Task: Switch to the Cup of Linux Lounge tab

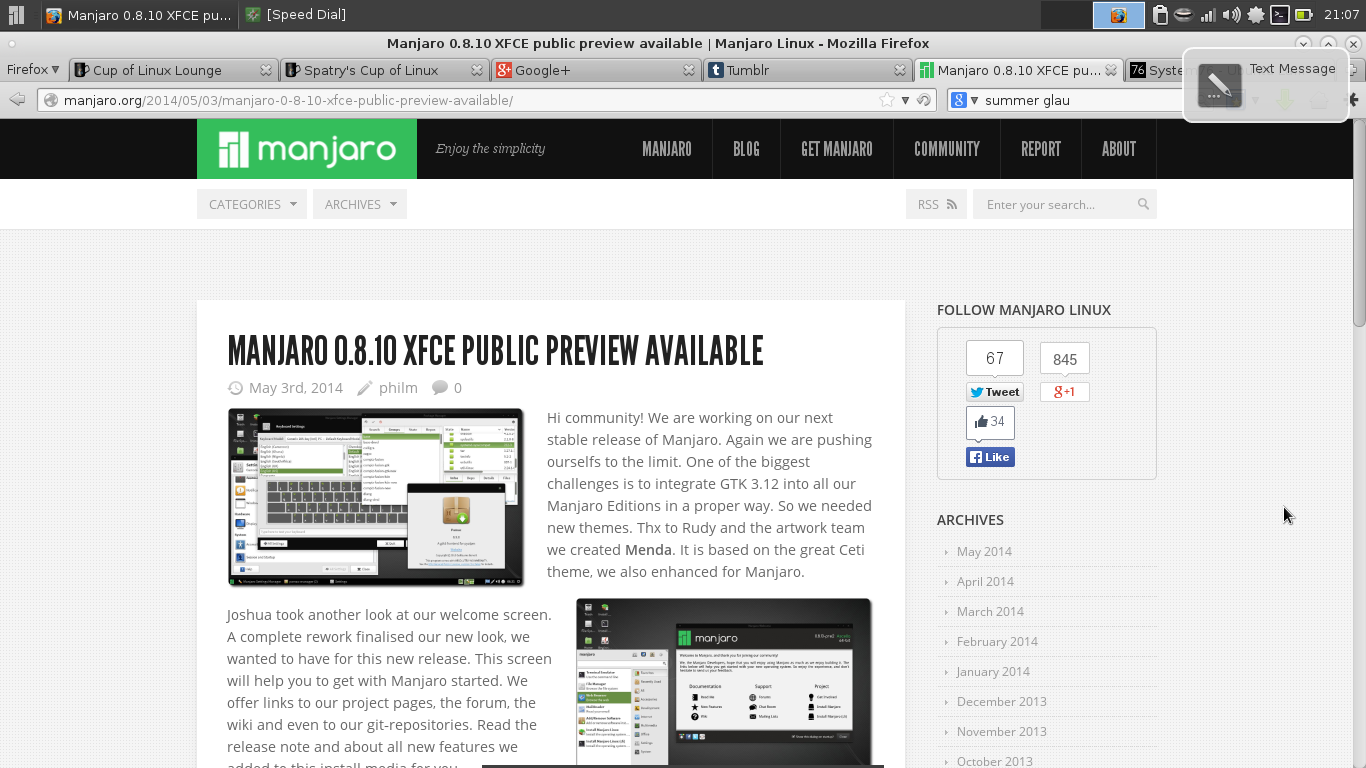Action: [x=175, y=70]
